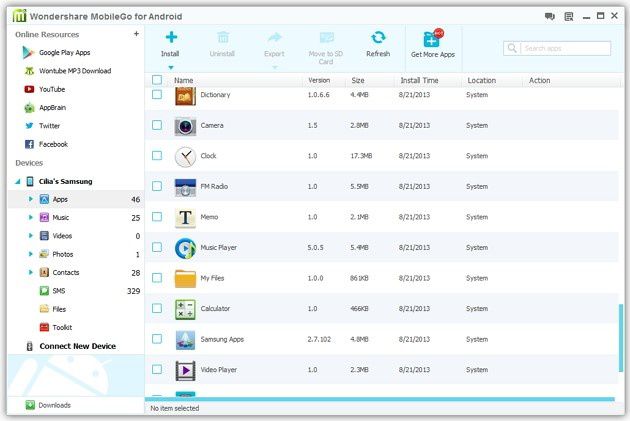
Task: Click the Clock size 17.3MB
Action: (x=361, y=156)
